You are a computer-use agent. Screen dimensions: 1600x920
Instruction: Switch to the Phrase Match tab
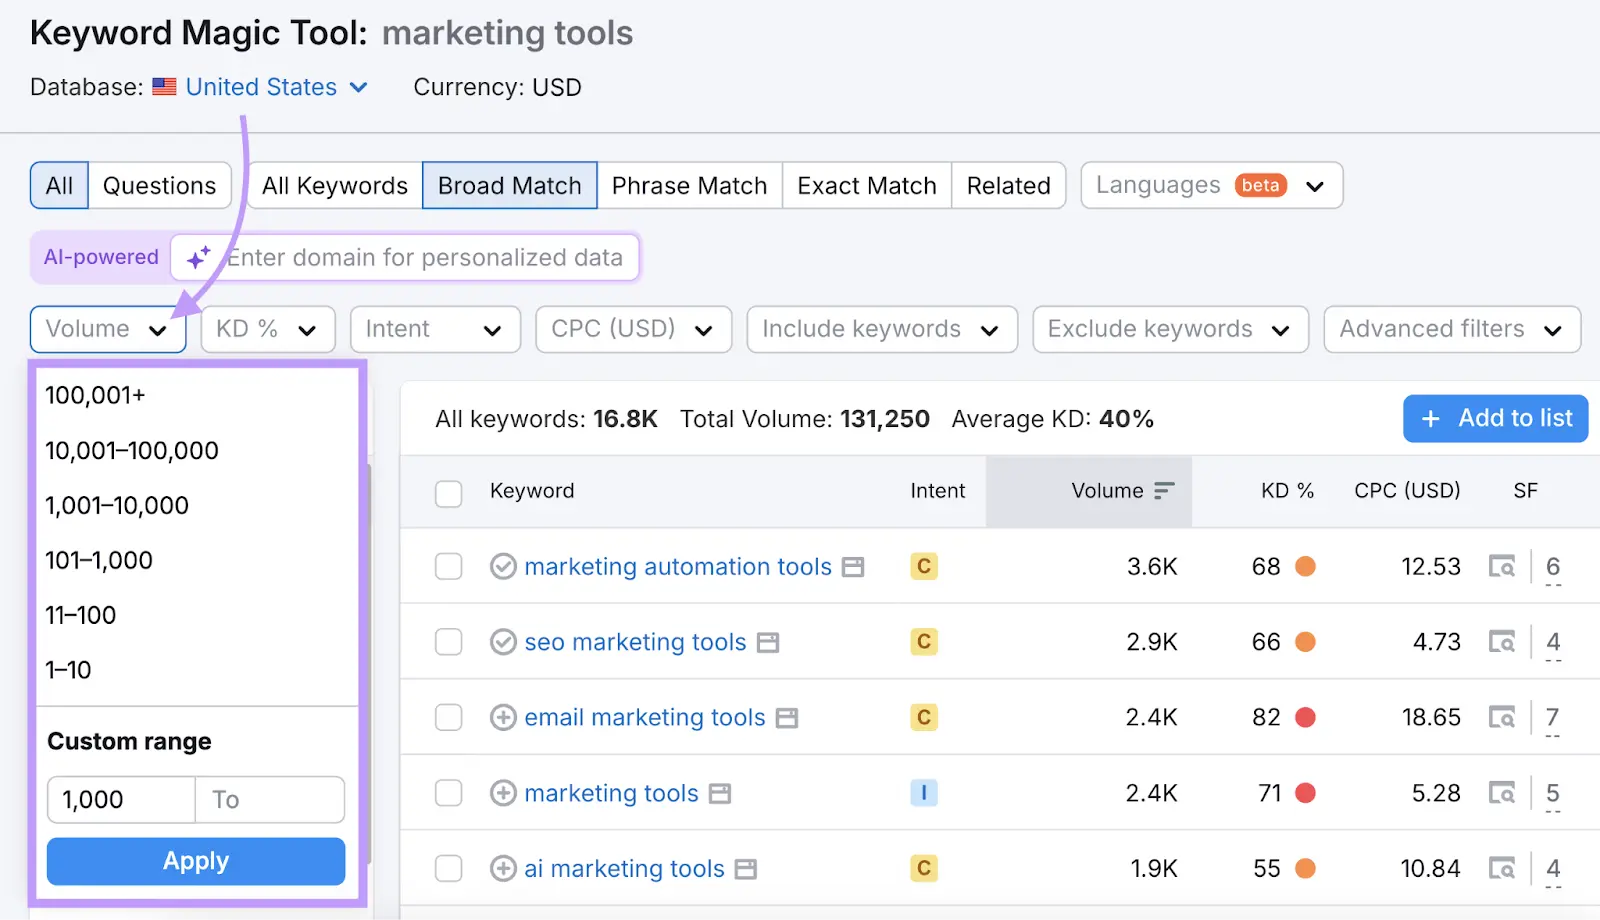(x=689, y=185)
